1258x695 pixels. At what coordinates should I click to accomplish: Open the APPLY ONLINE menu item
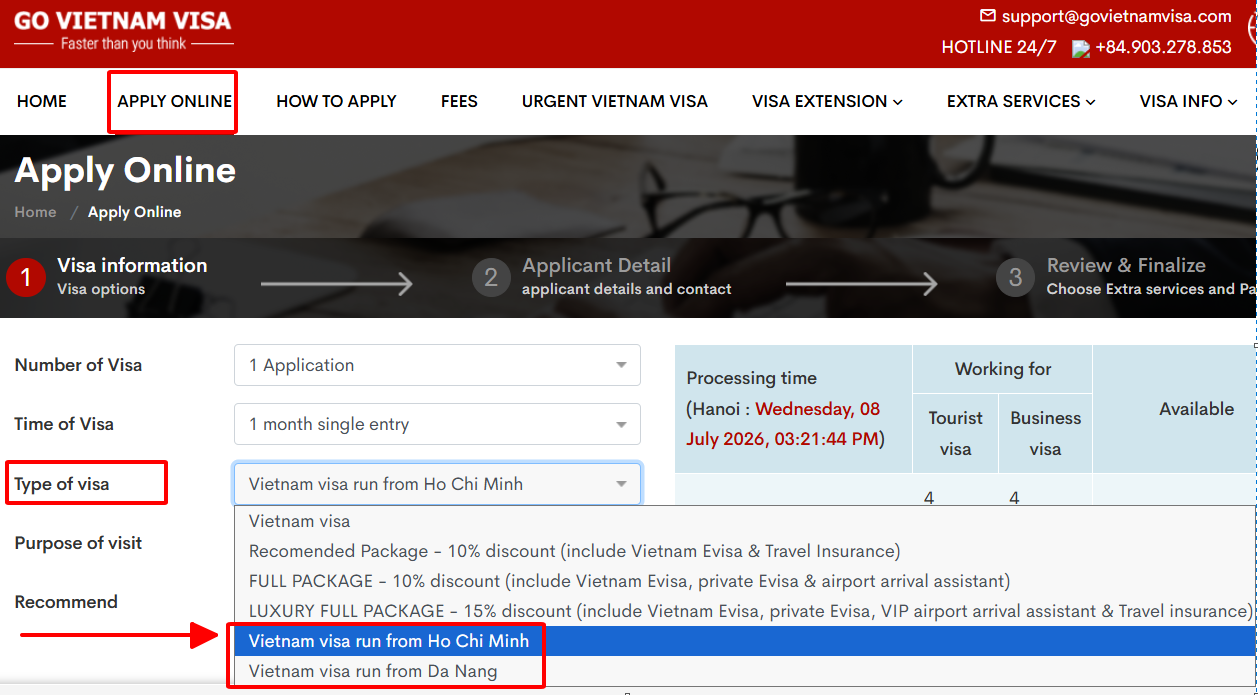coord(174,101)
